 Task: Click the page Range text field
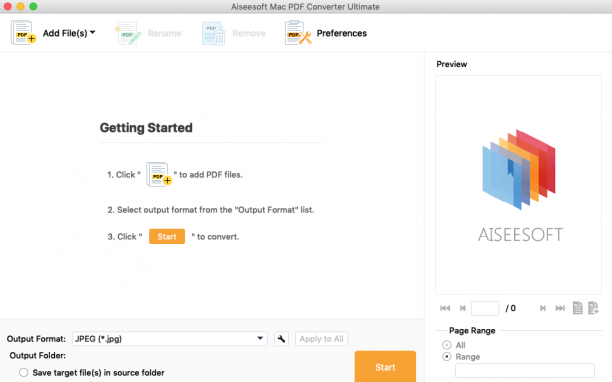click(525, 370)
